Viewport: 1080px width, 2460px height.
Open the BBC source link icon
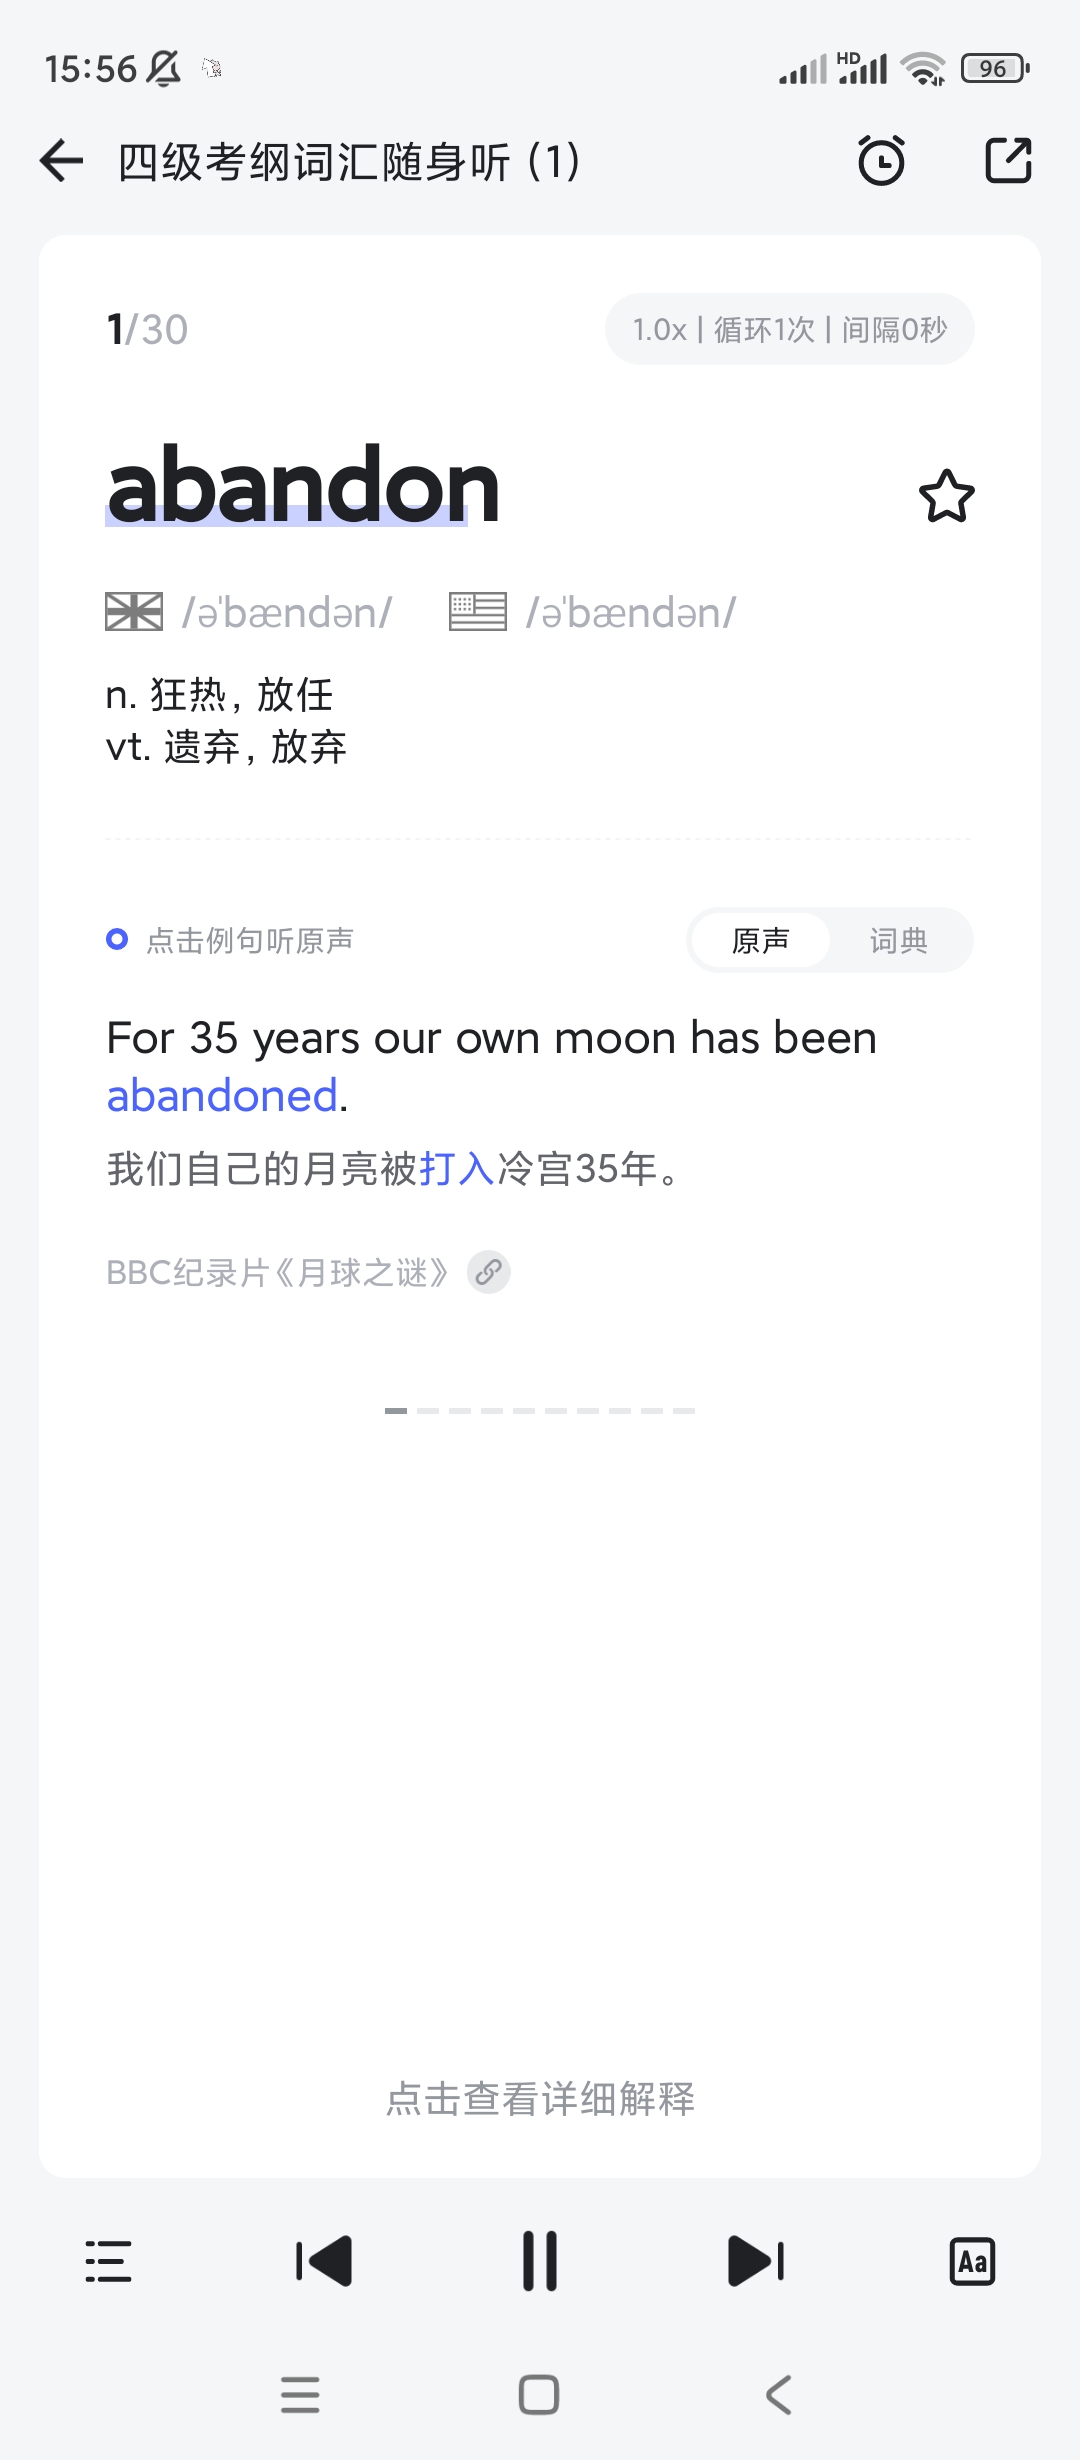click(489, 1272)
